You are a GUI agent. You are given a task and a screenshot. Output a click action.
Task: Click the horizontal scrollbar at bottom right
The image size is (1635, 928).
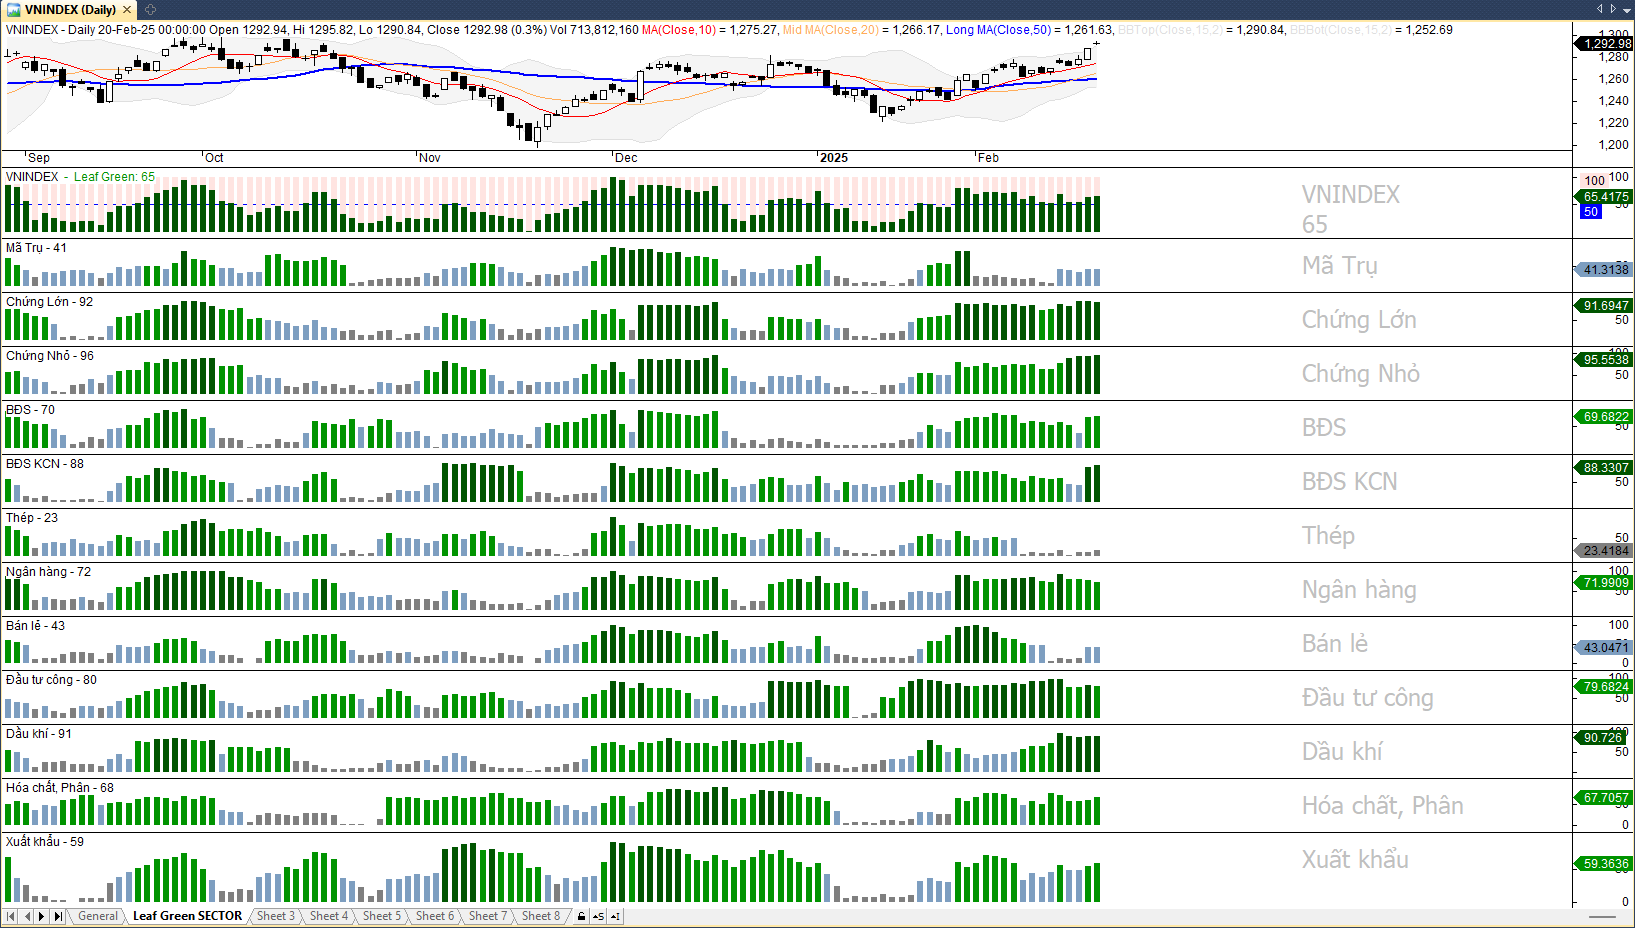(x=1602, y=916)
